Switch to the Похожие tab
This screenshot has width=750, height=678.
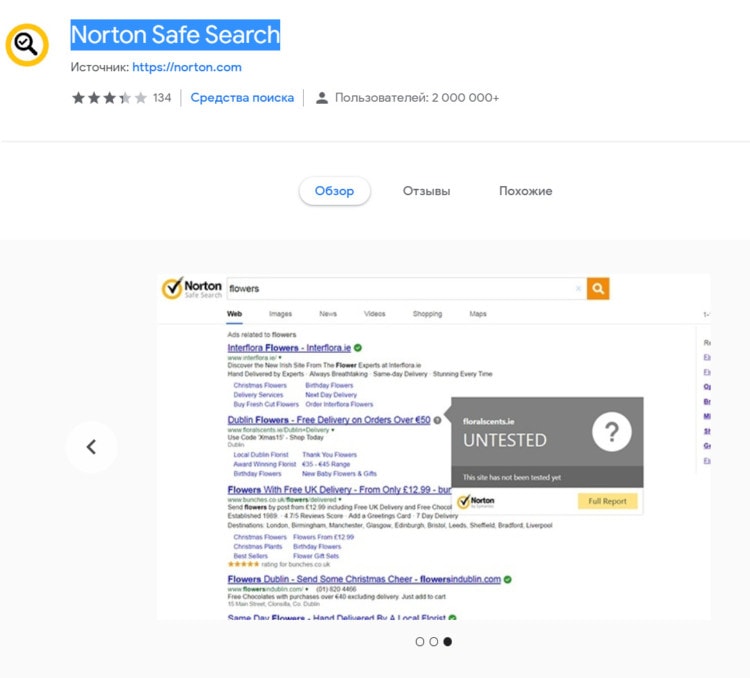coord(525,191)
